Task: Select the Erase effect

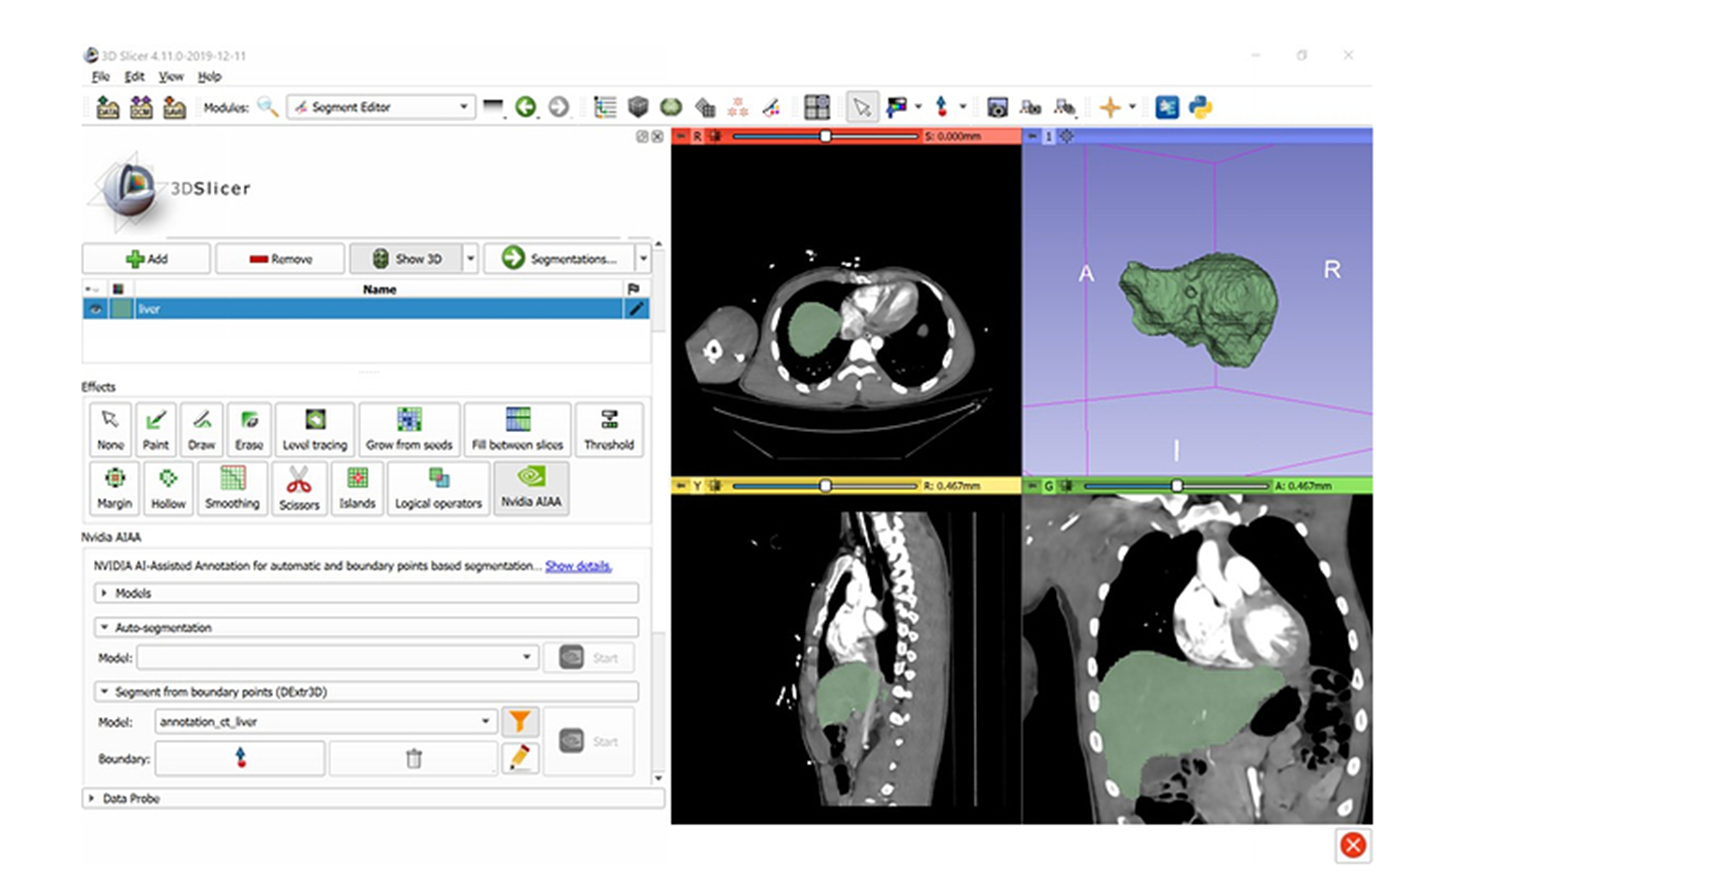Action: click(x=249, y=429)
